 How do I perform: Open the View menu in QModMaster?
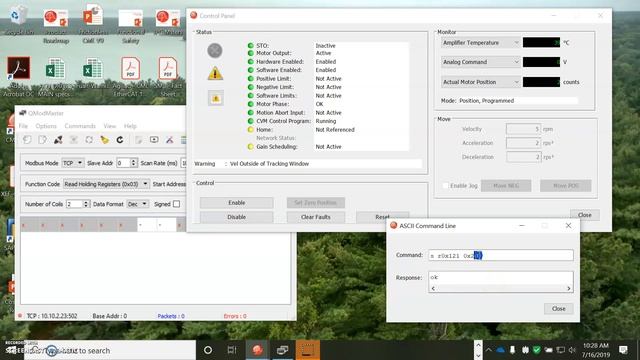(x=109, y=126)
